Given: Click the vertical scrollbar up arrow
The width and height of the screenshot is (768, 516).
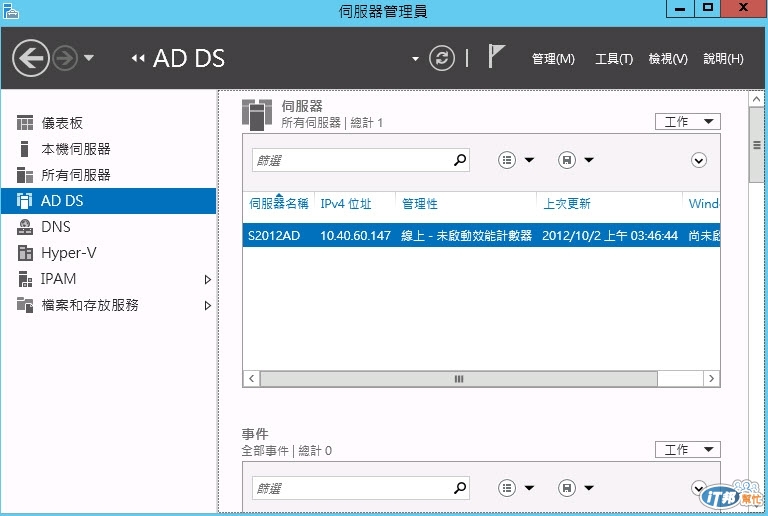Looking at the screenshot, I should pos(756,99).
